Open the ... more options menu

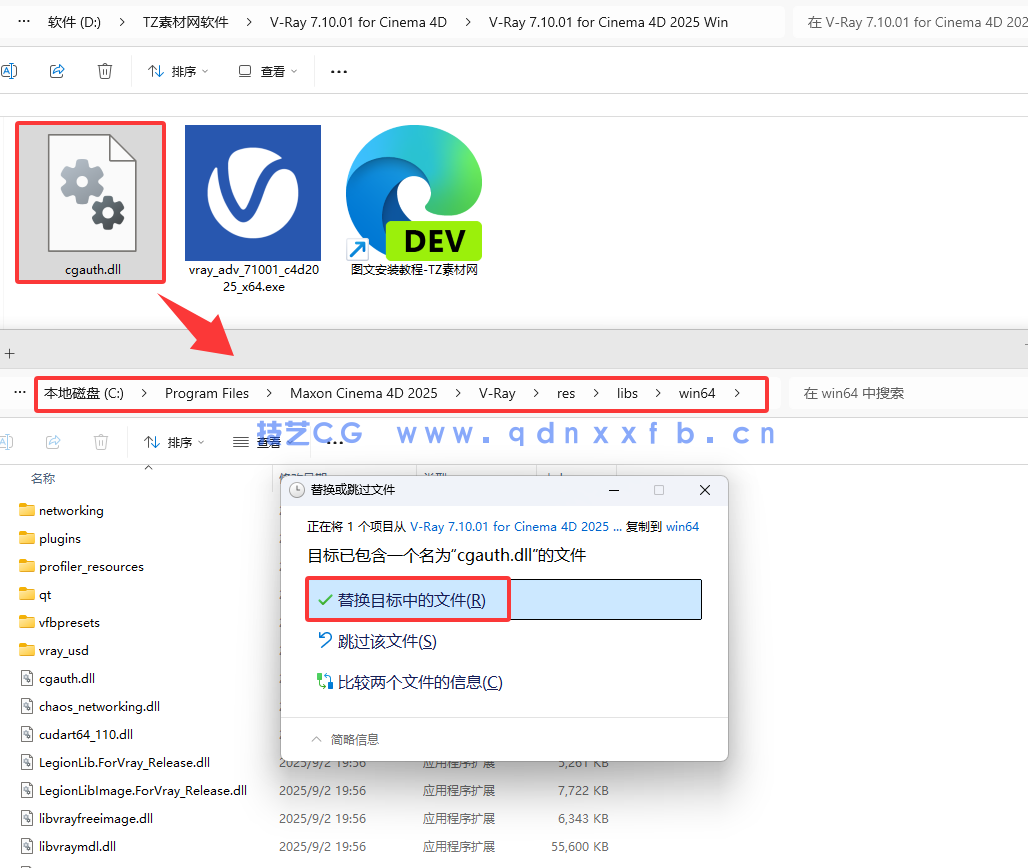338,71
